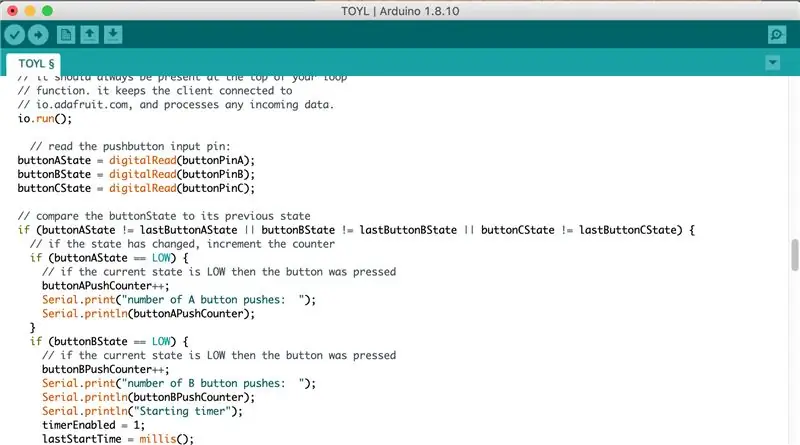
Task: Minimize the window using the yellow button
Action: 30,10
